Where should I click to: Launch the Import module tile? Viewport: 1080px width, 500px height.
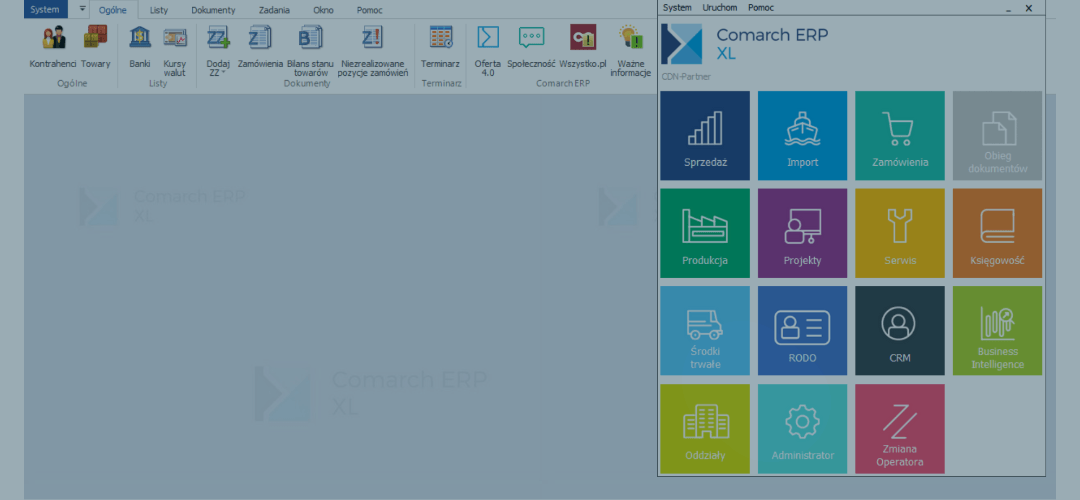(802, 136)
